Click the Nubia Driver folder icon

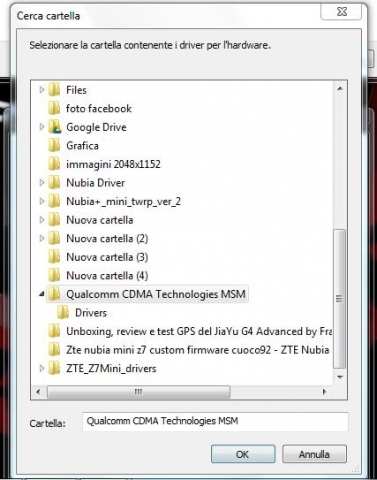click(54, 183)
